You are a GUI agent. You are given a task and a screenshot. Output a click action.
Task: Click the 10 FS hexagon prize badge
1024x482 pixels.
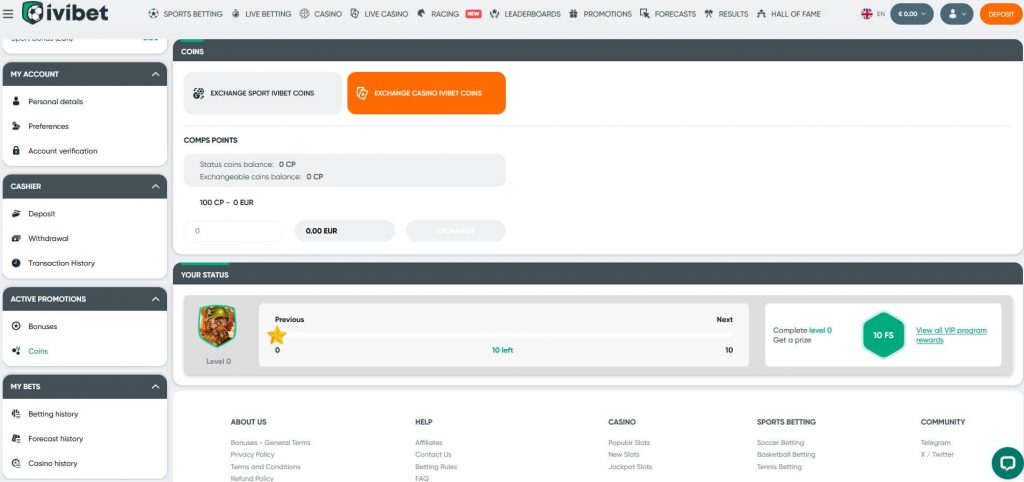[x=883, y=335]
